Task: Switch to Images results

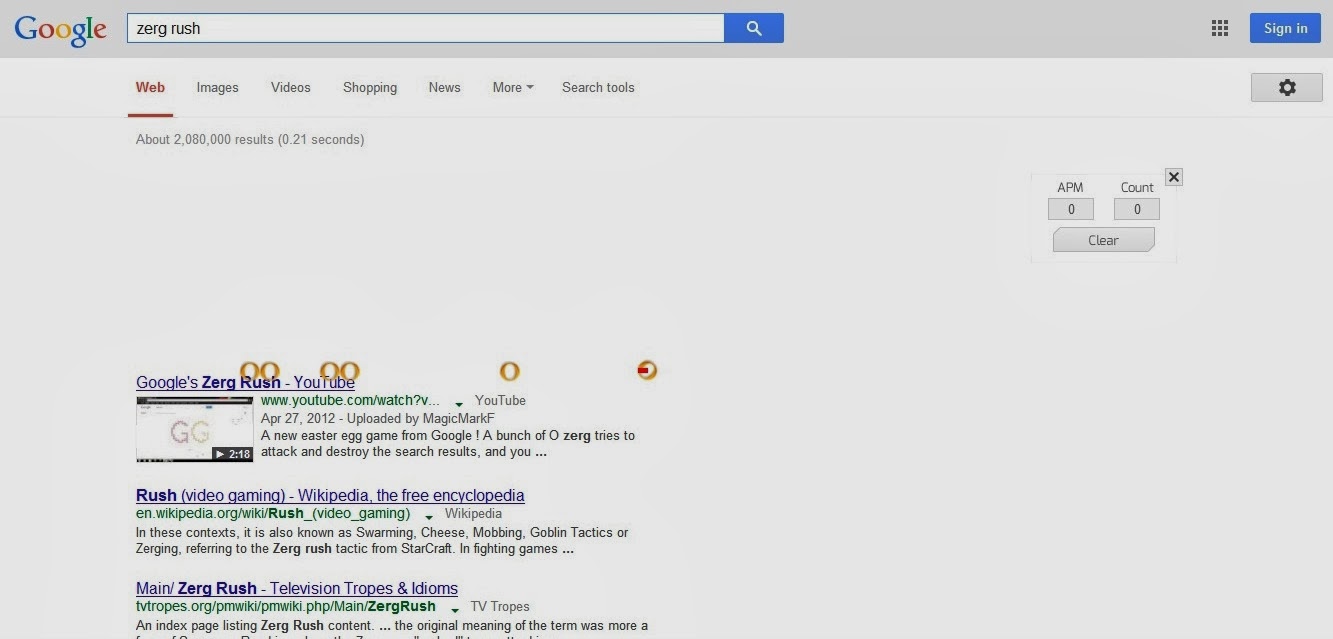Action: tap(217, 87)
